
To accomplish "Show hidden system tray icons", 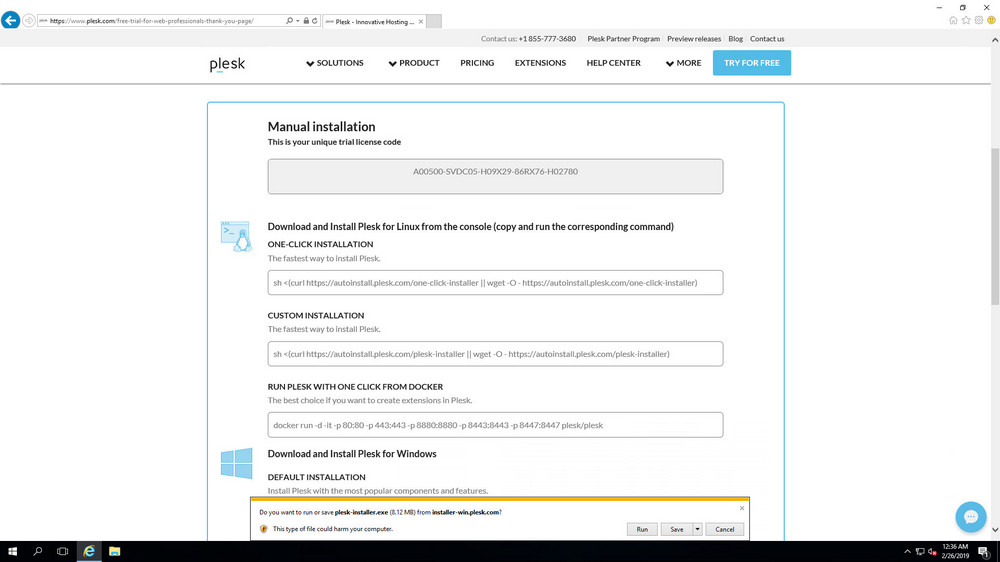I will click(x=908, y=552).
